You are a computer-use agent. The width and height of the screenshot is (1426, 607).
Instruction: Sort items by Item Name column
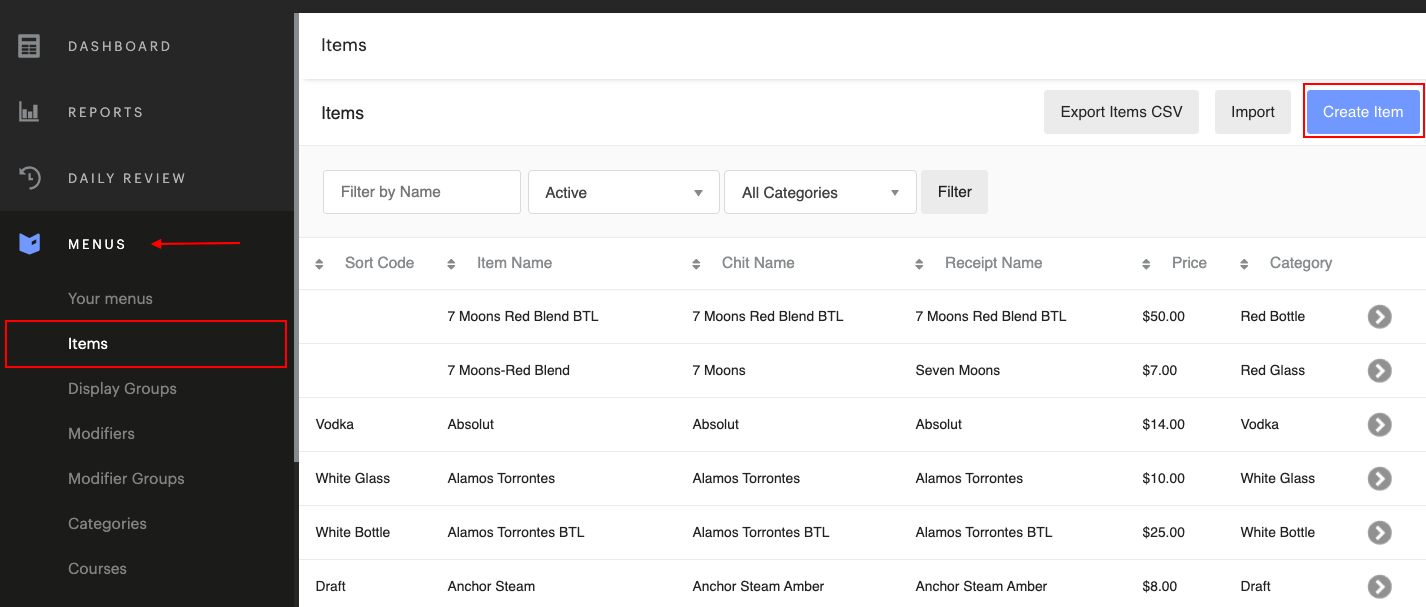click(x=513, y=263)
